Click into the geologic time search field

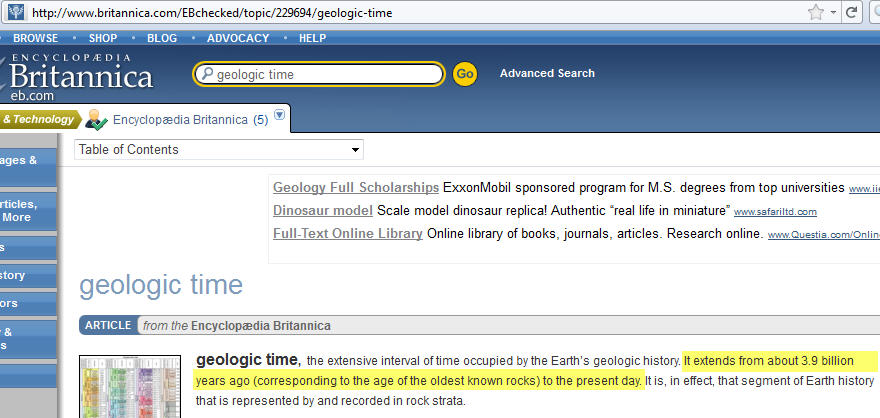(x=325, y=74)
